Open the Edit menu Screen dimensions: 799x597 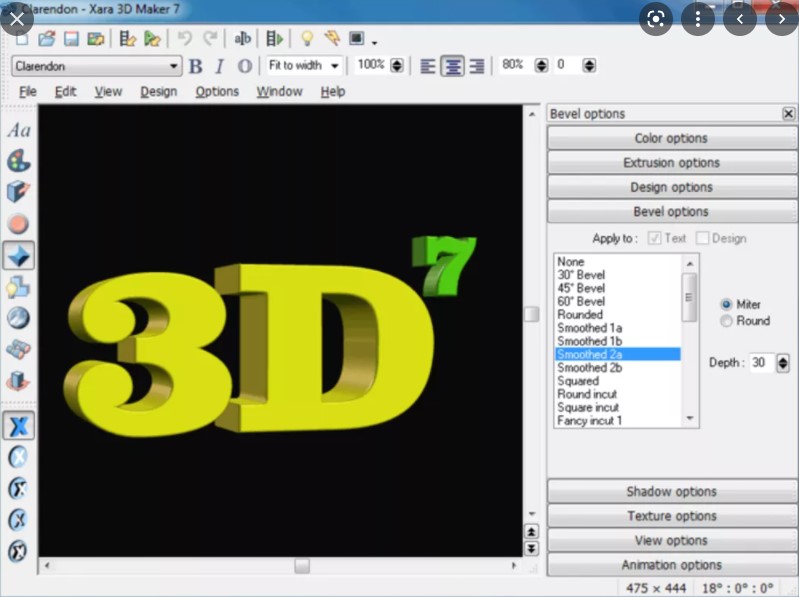tap(65, 92)
